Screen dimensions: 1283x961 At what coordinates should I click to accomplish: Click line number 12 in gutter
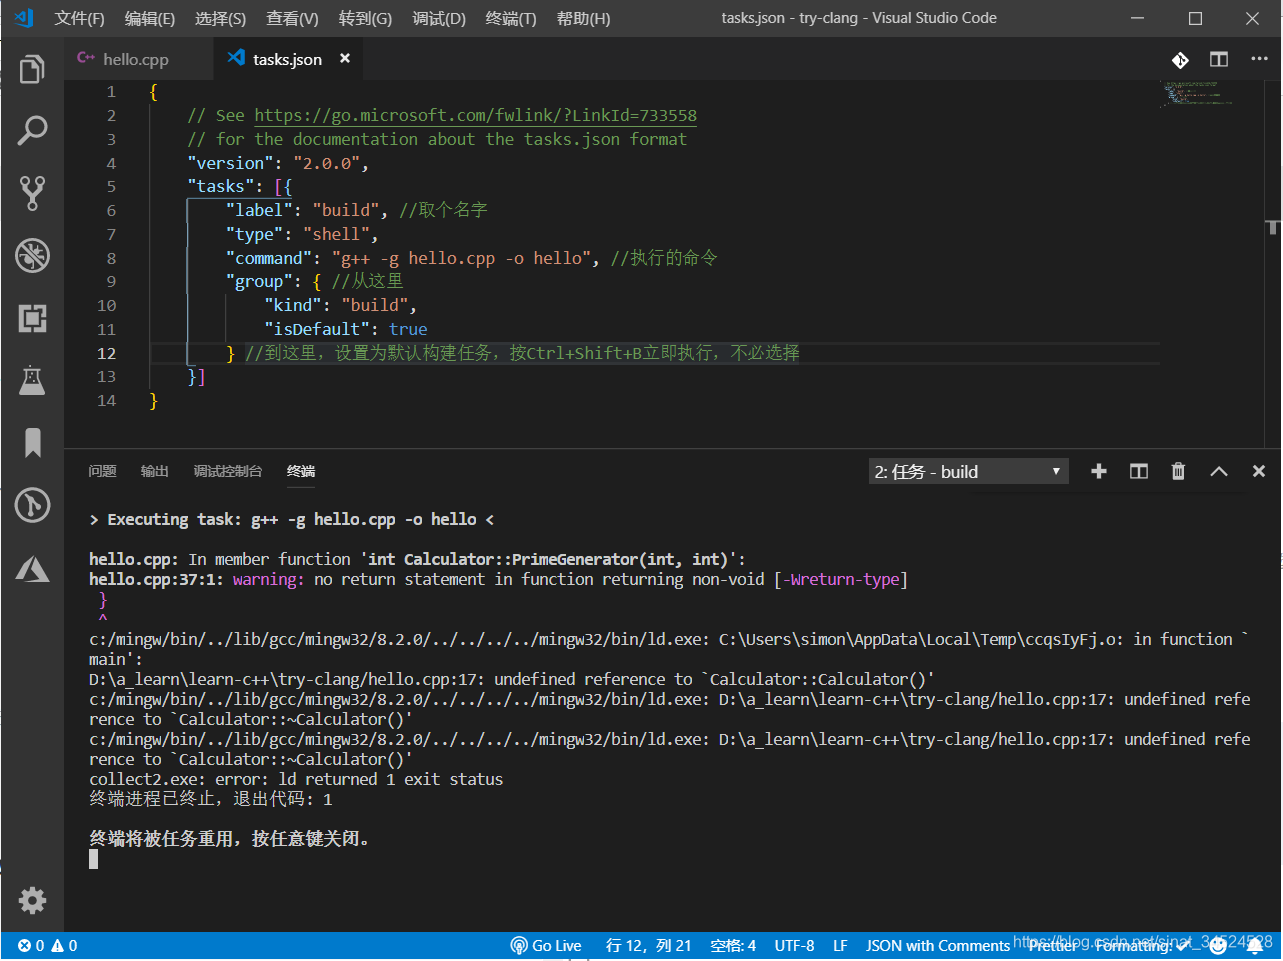click(107, 353)
